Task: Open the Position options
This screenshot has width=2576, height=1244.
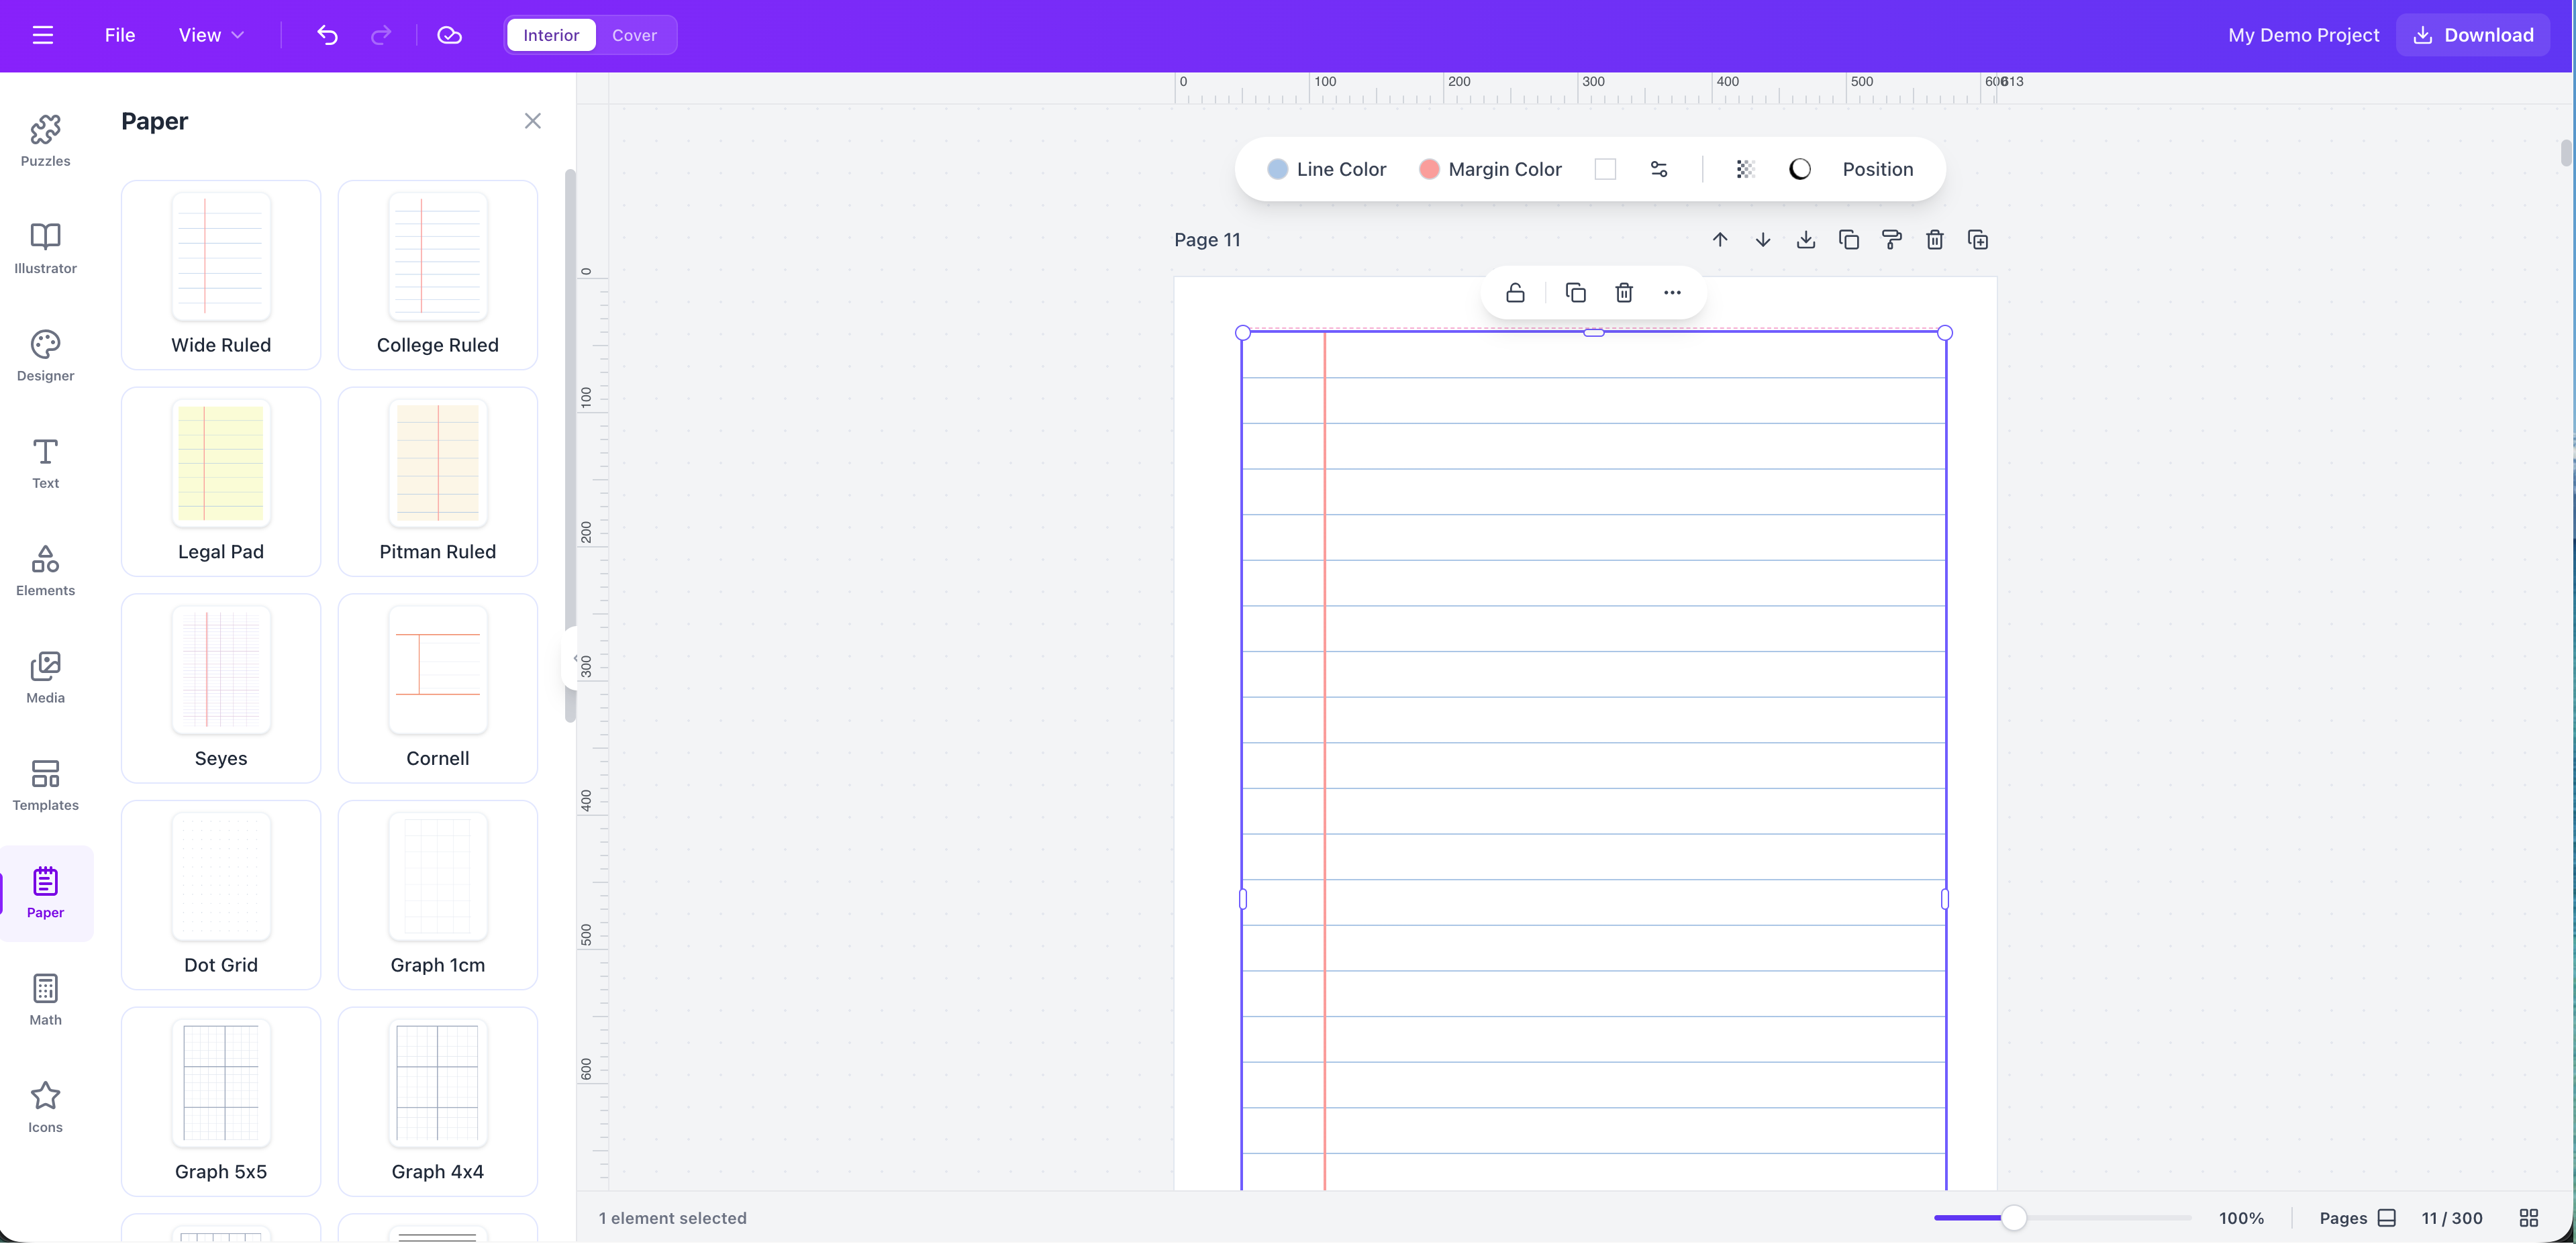Action: pos(1878,169)
